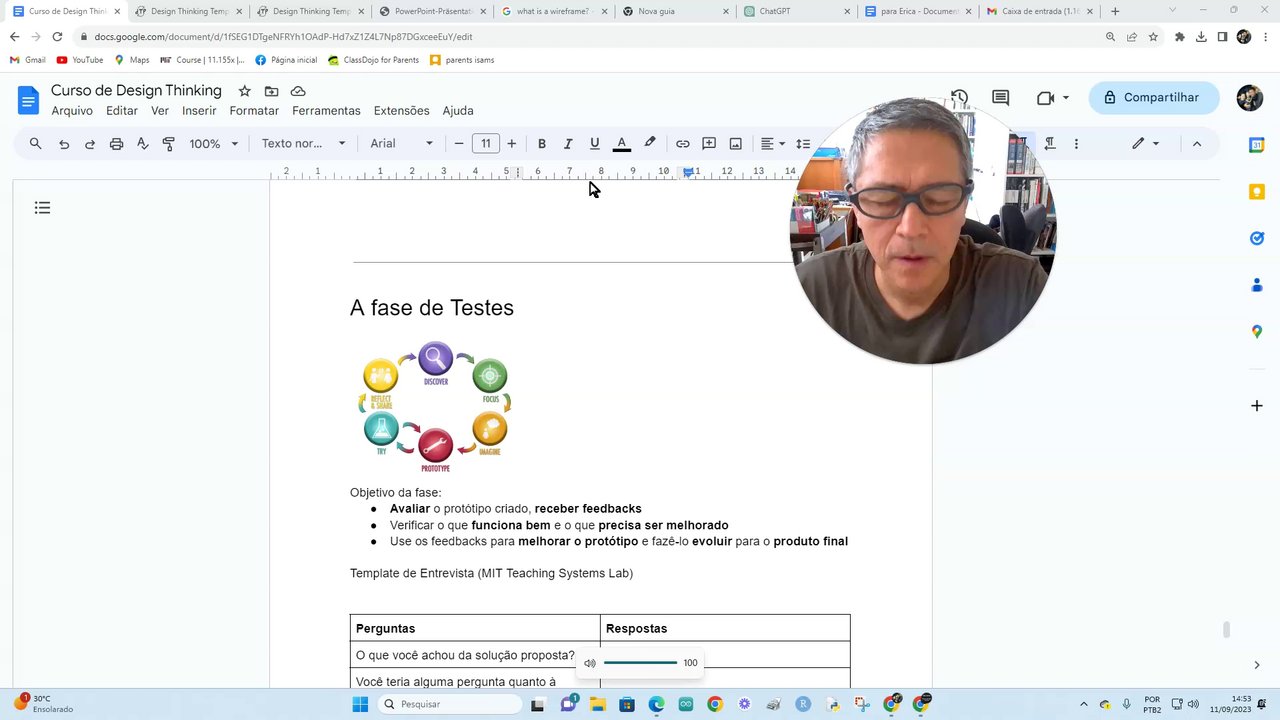Add a comment from the toolbar
This screenshot has height=720, width=1280.
tap(709, 144)
